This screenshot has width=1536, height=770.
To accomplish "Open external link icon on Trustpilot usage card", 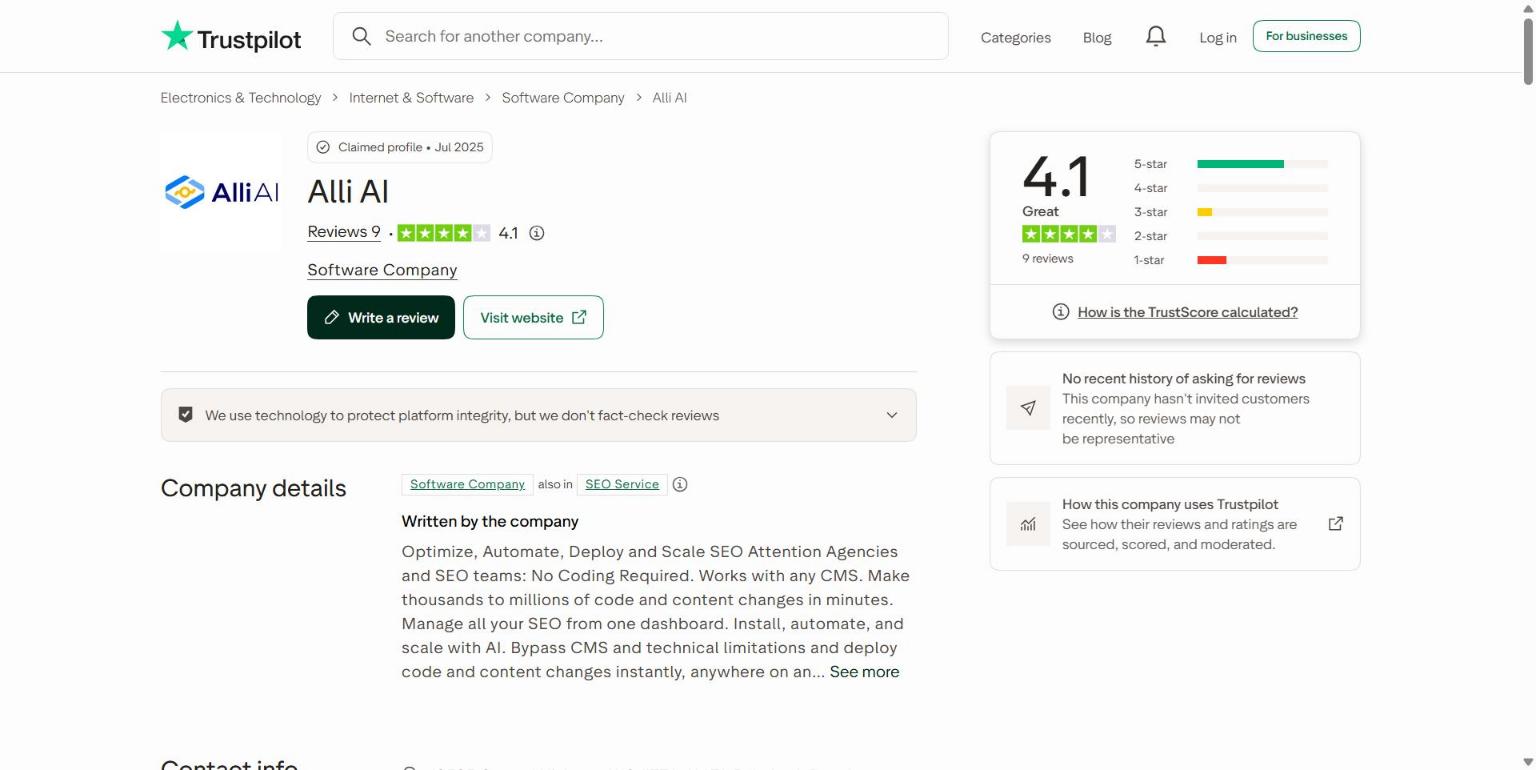I will click(1335, 524).
